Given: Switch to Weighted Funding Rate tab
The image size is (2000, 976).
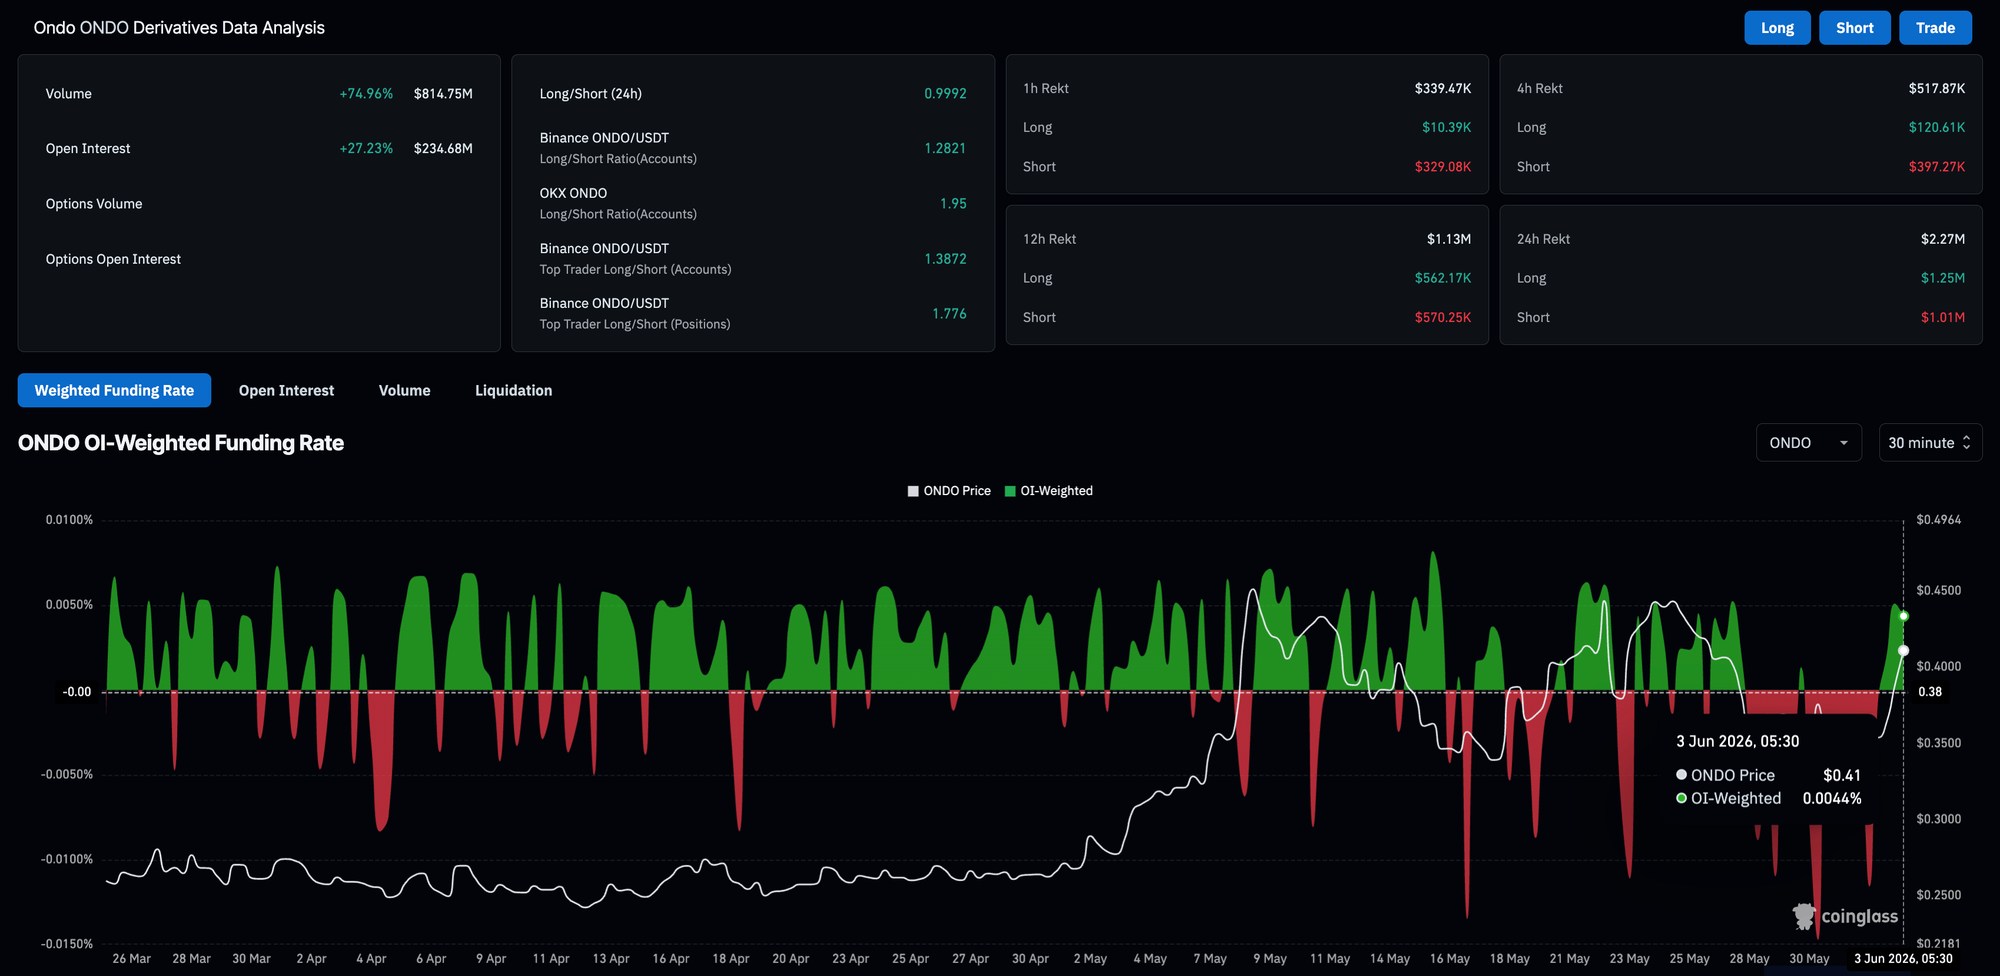Looking at the screenshot, I should [x=114, y=390].
